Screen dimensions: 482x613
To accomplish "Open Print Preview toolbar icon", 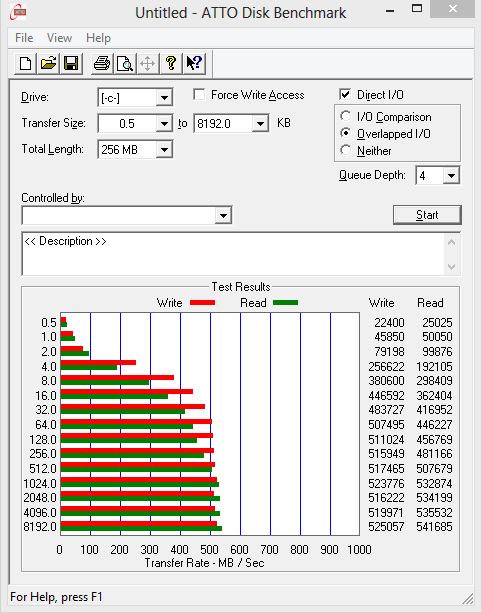I will pyautogui.click(x=125, y=63).
